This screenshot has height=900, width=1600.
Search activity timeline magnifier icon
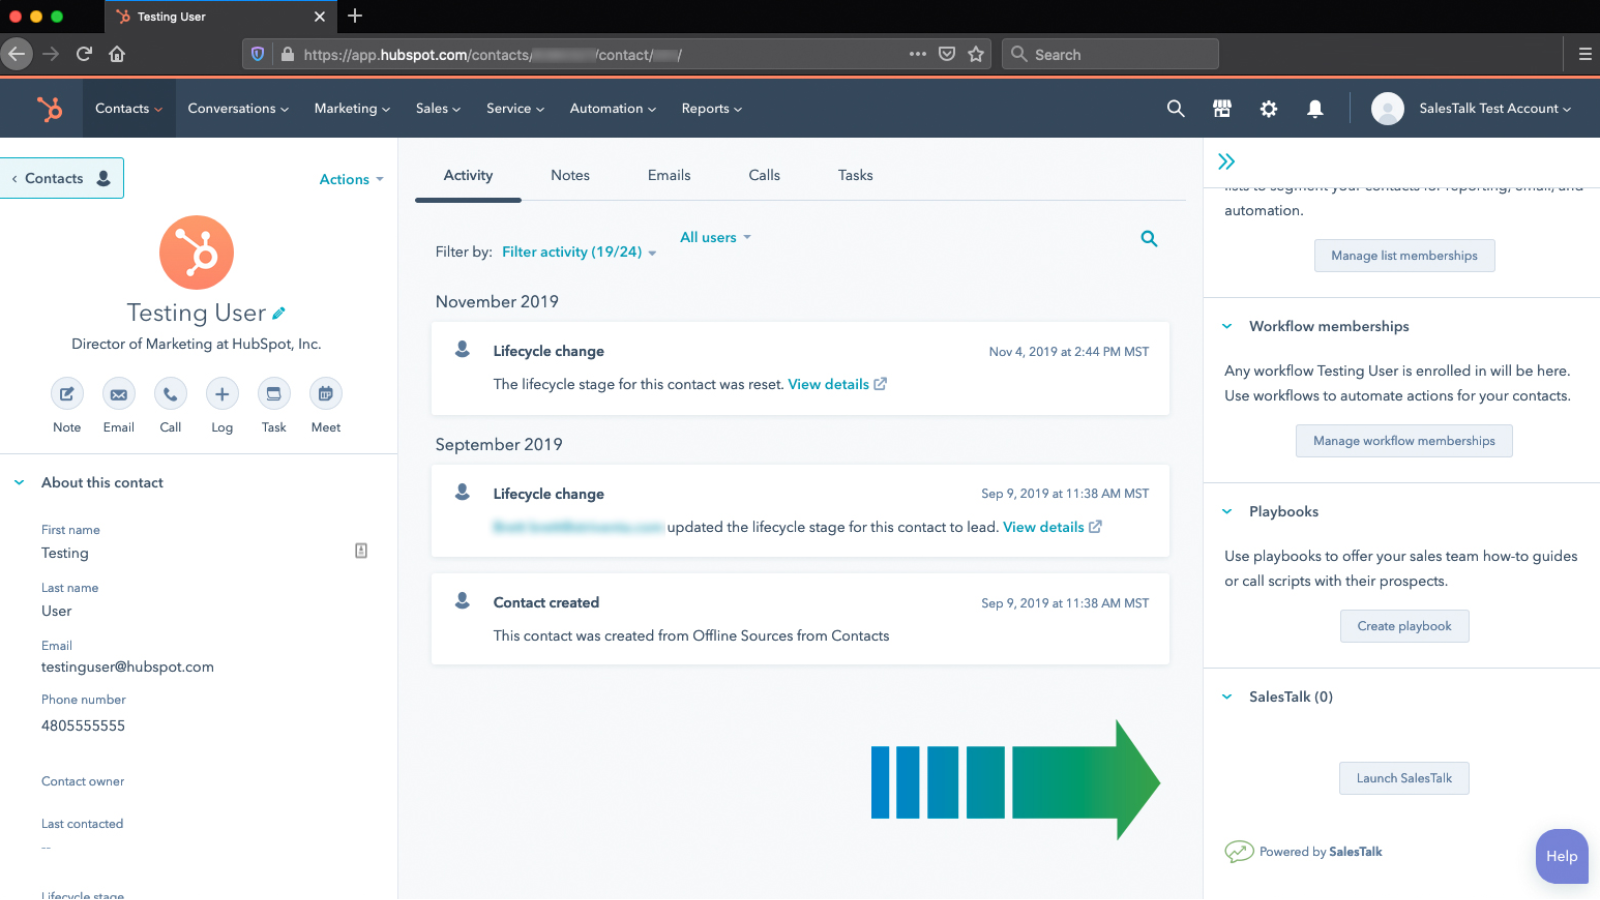[1149, 238]
